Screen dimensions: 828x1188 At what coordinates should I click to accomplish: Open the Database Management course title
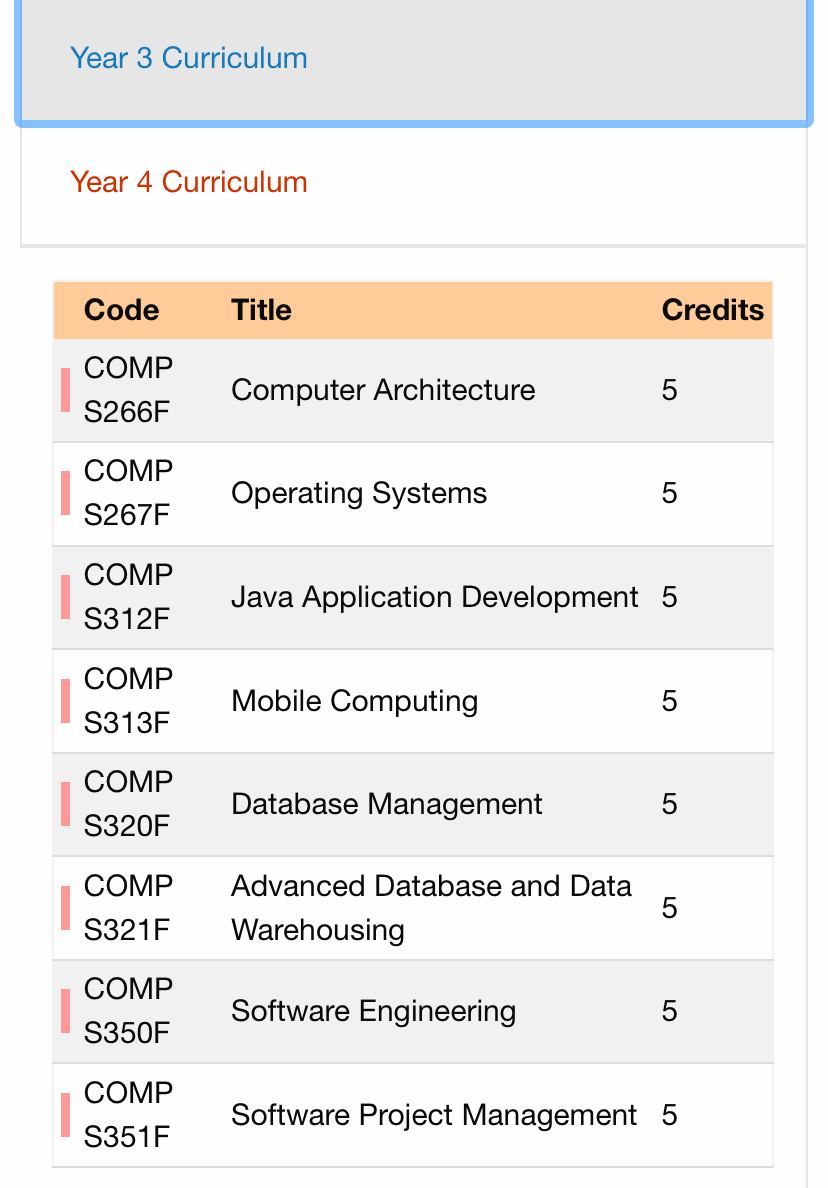(387, 804)
